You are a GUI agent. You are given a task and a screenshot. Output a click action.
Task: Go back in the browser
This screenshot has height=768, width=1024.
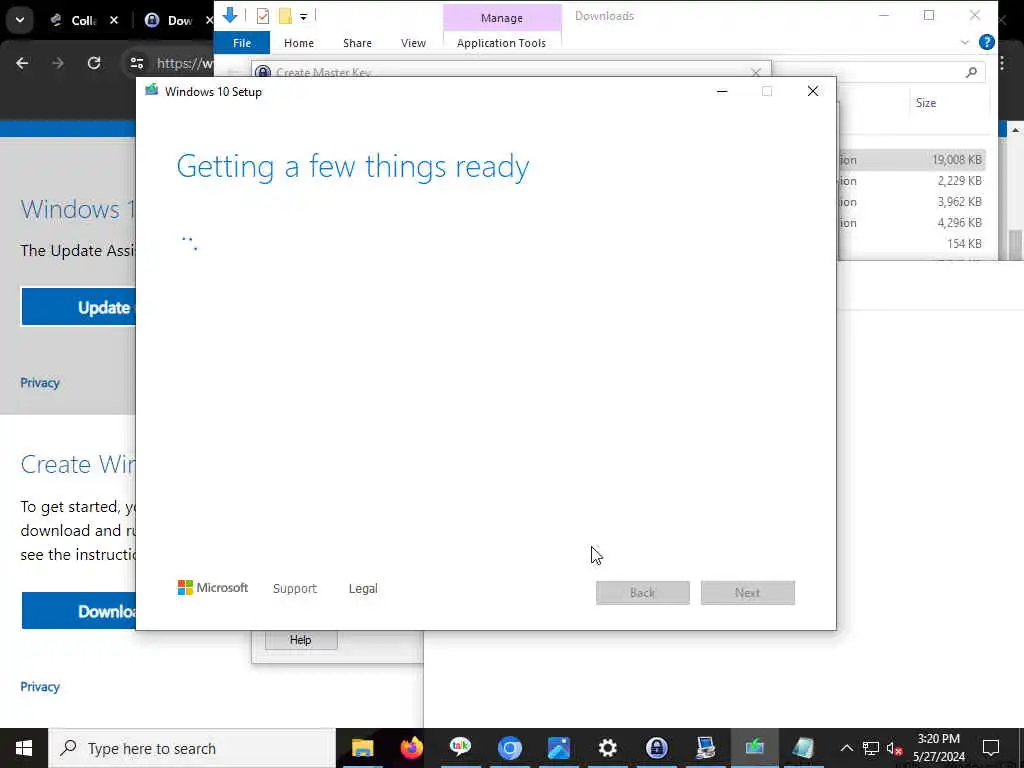(x=22, y=63)
